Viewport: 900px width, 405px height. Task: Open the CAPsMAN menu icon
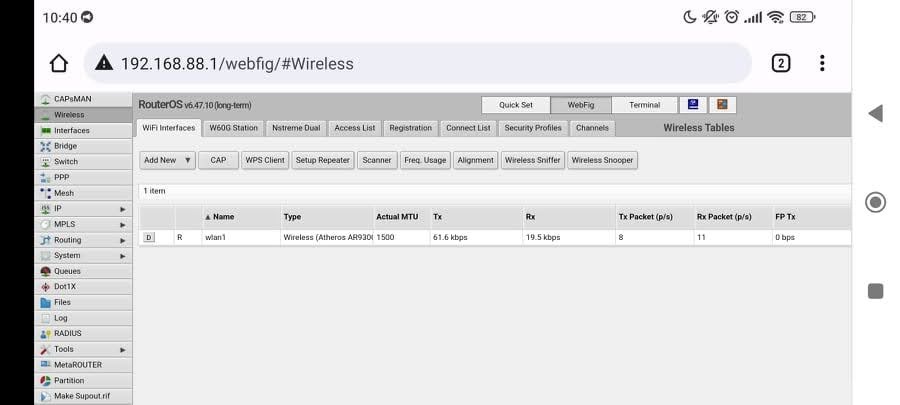pyautogui.click(x=45, y=99)
